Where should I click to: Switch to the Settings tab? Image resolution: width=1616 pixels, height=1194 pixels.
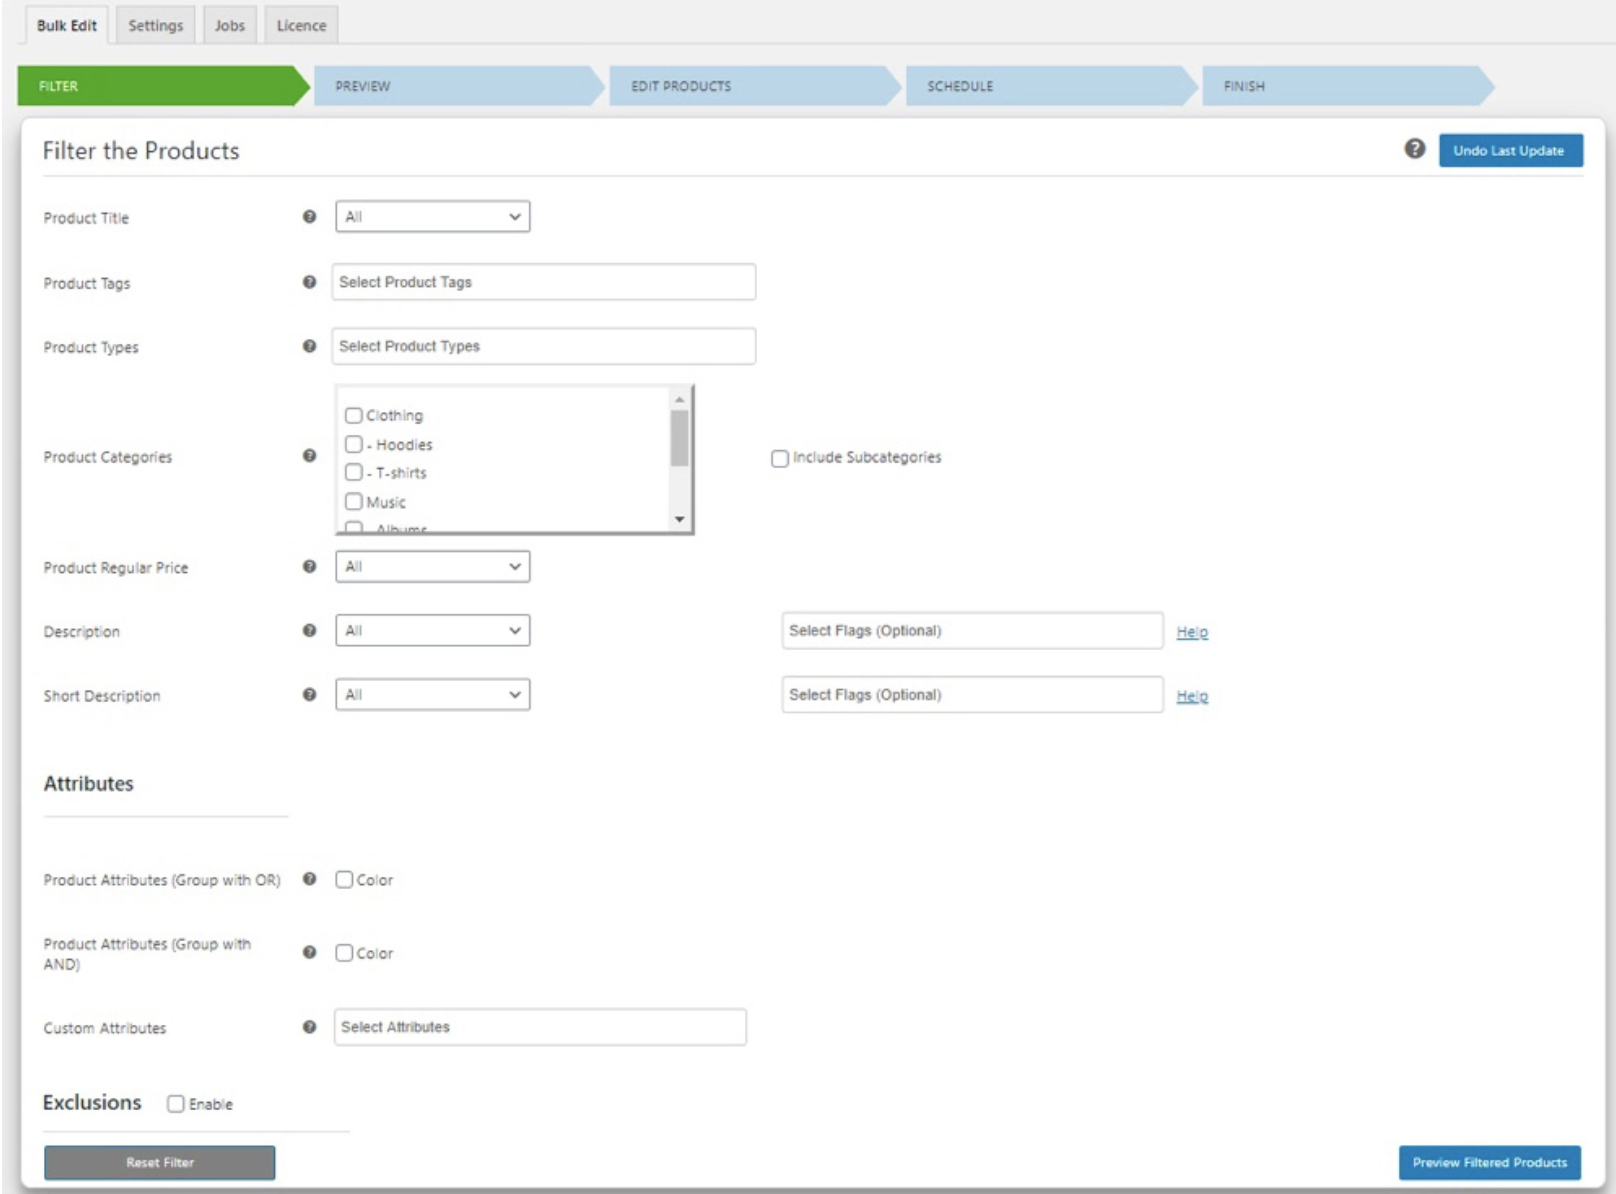(155, 25)
